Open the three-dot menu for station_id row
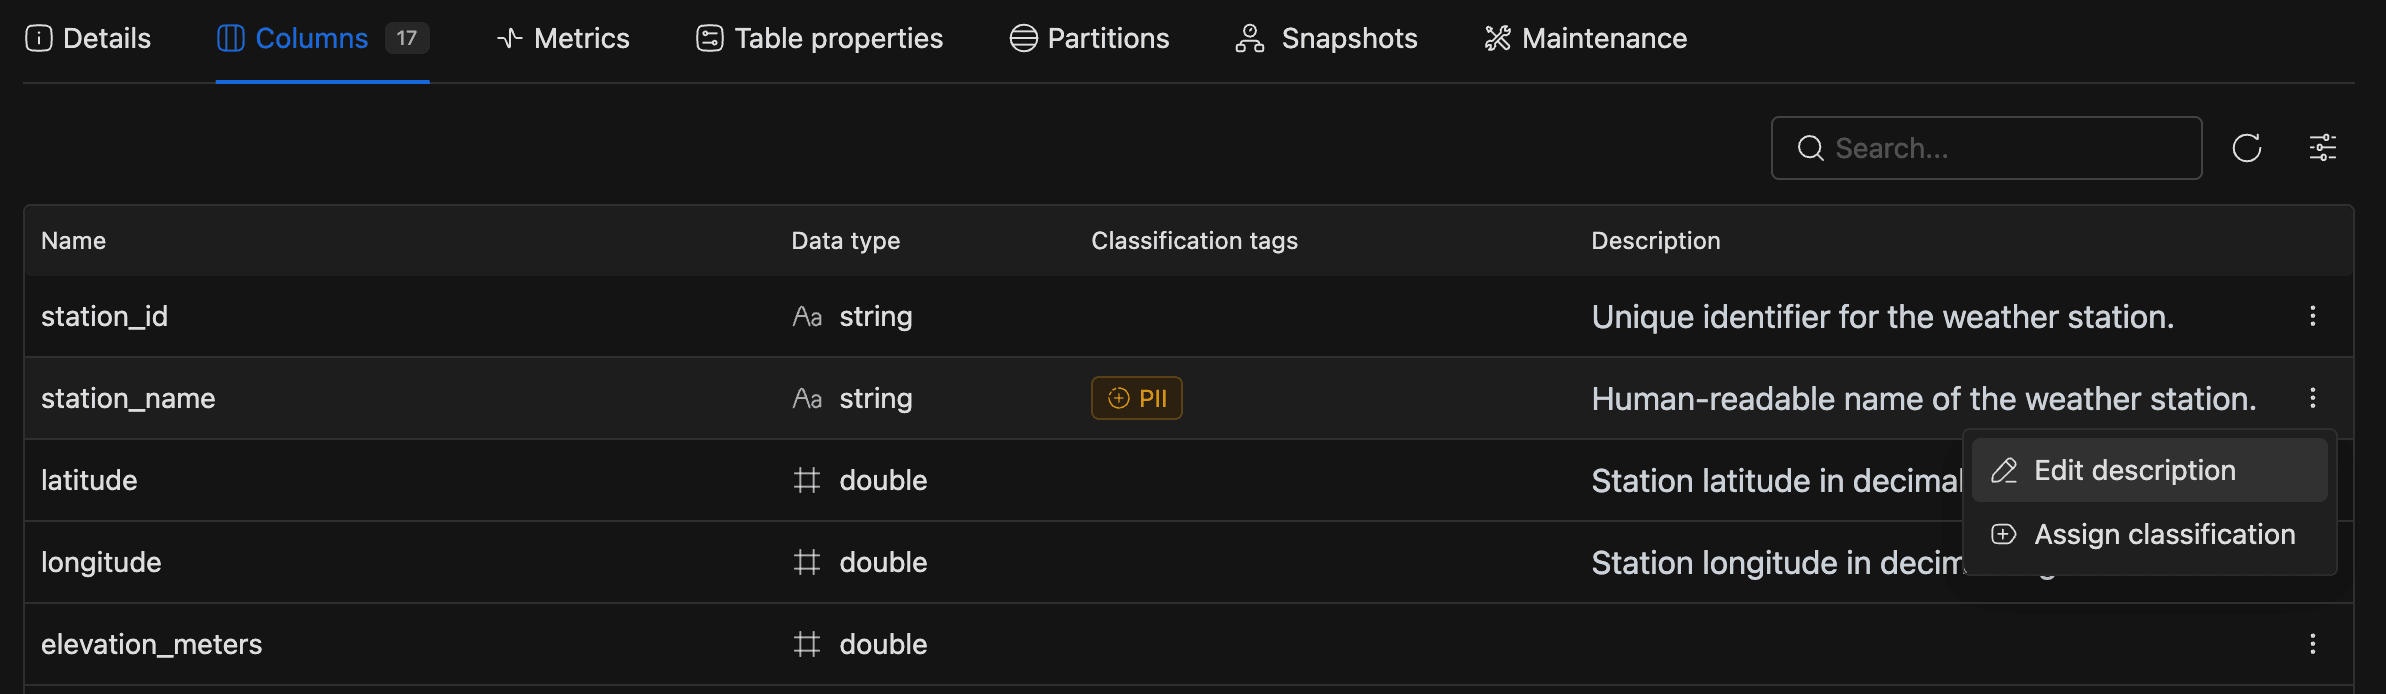 coord(2312,316)
